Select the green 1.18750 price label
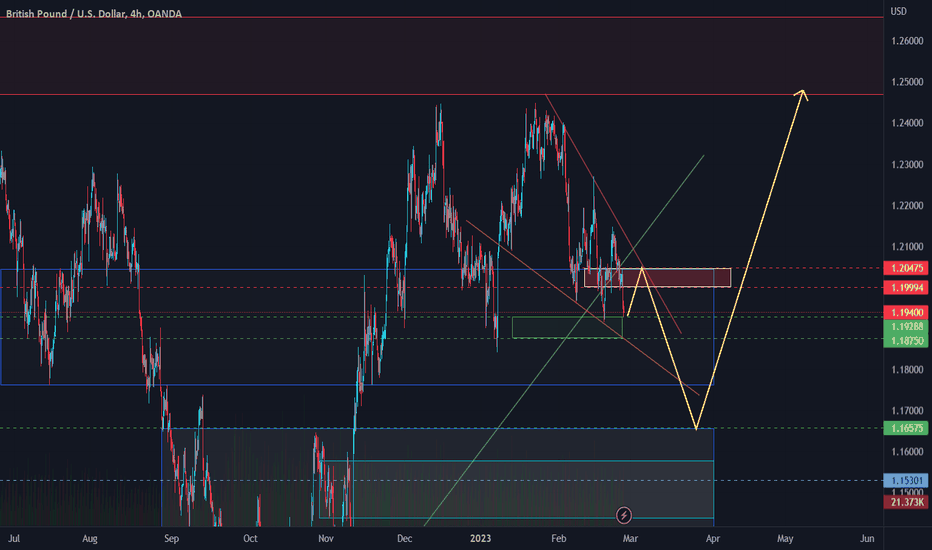This screenshot has width=932, height=550. click(x=906, y=341)
